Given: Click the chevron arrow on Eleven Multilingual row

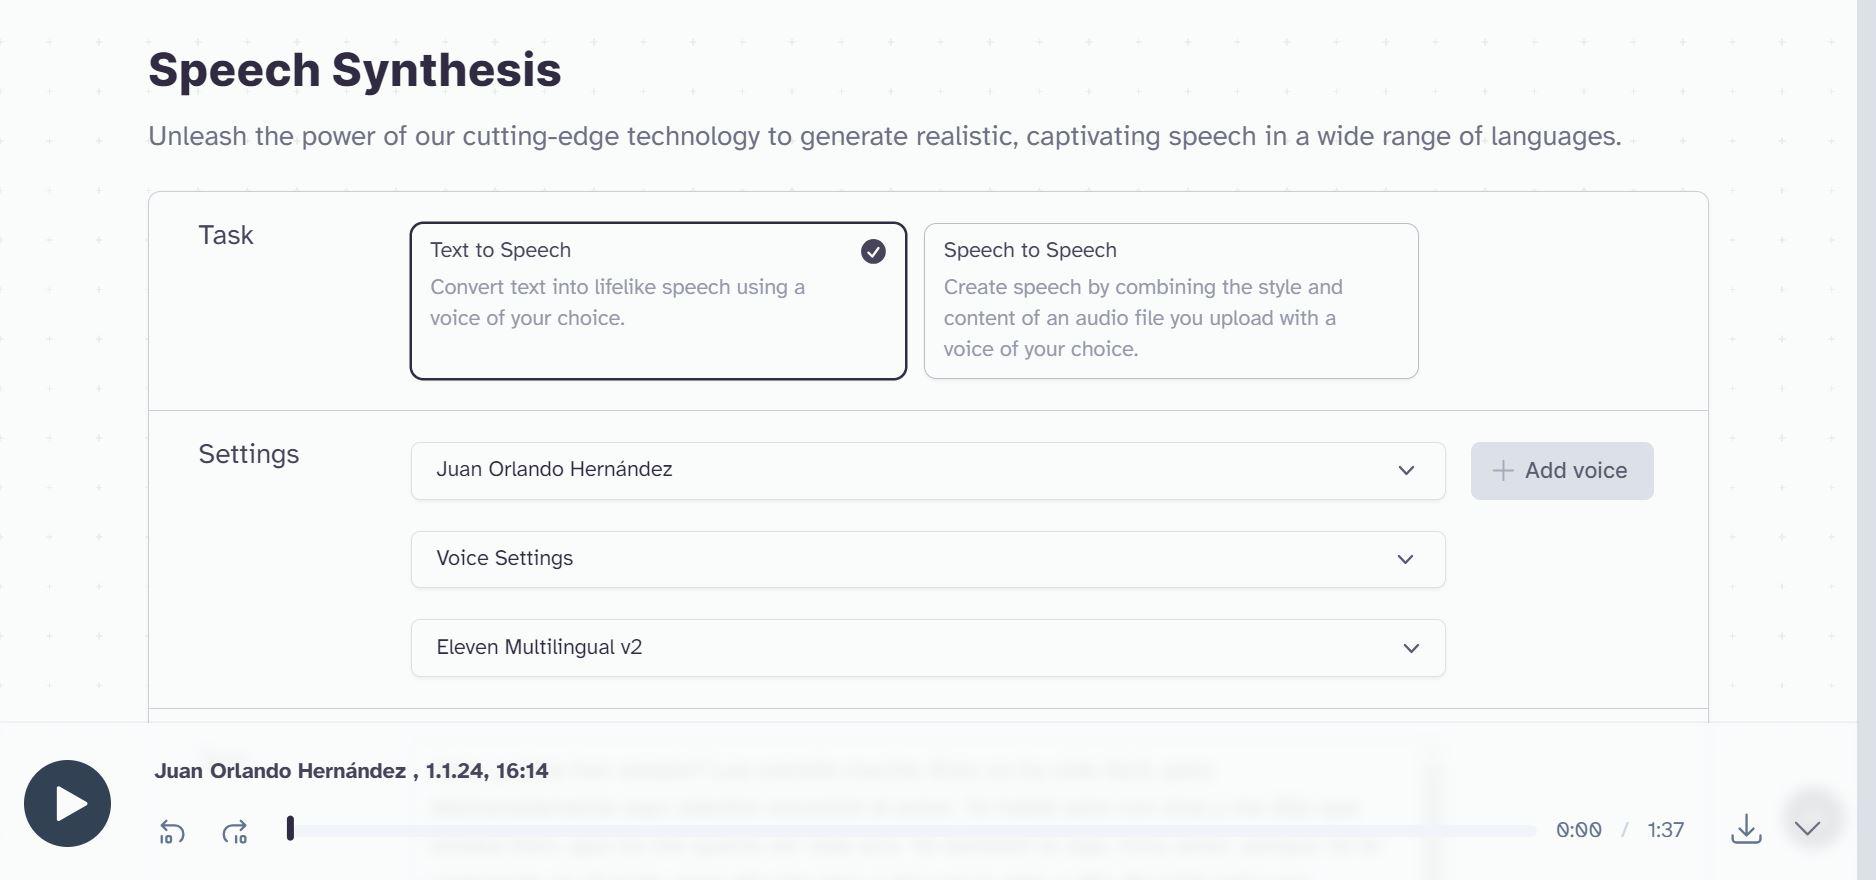Looking at the screenshot, I should tap(1411, 648).
